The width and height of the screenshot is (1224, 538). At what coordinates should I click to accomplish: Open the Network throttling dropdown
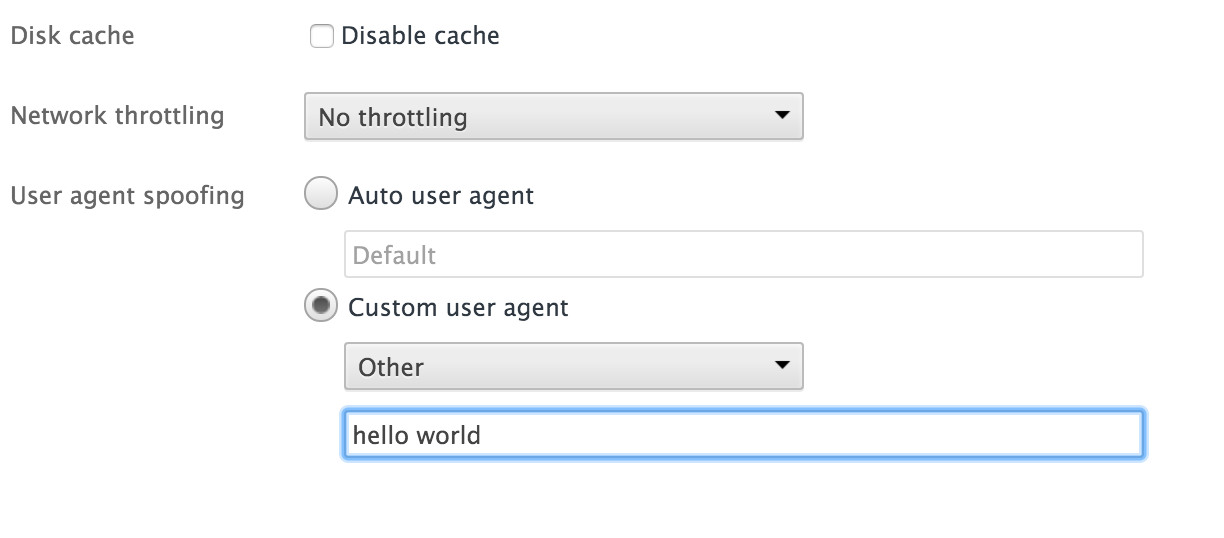click(553, 117)
